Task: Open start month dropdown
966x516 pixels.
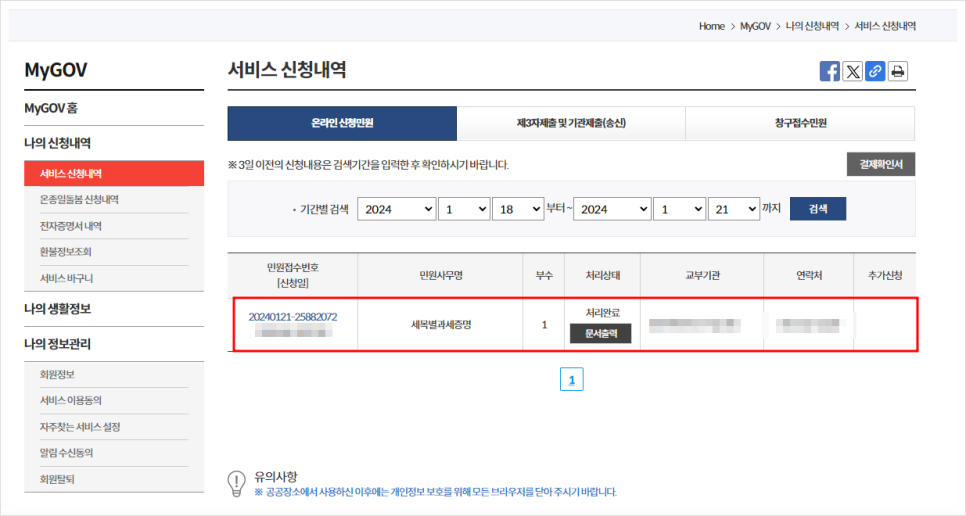Action: pos(464,209)
